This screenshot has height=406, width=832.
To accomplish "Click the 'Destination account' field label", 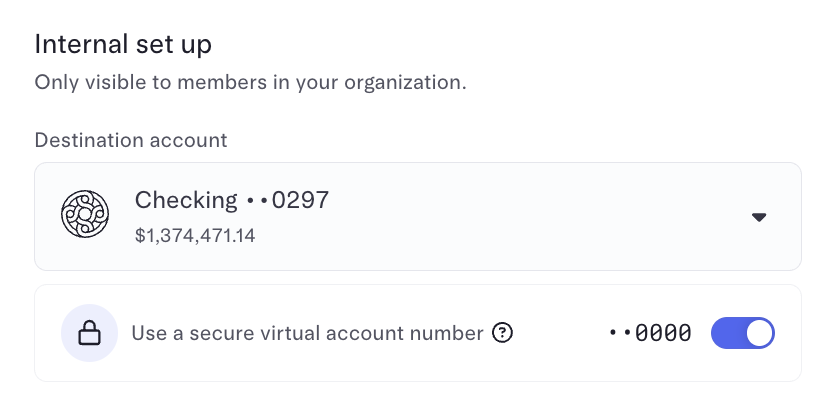I will tap(131, 140).
